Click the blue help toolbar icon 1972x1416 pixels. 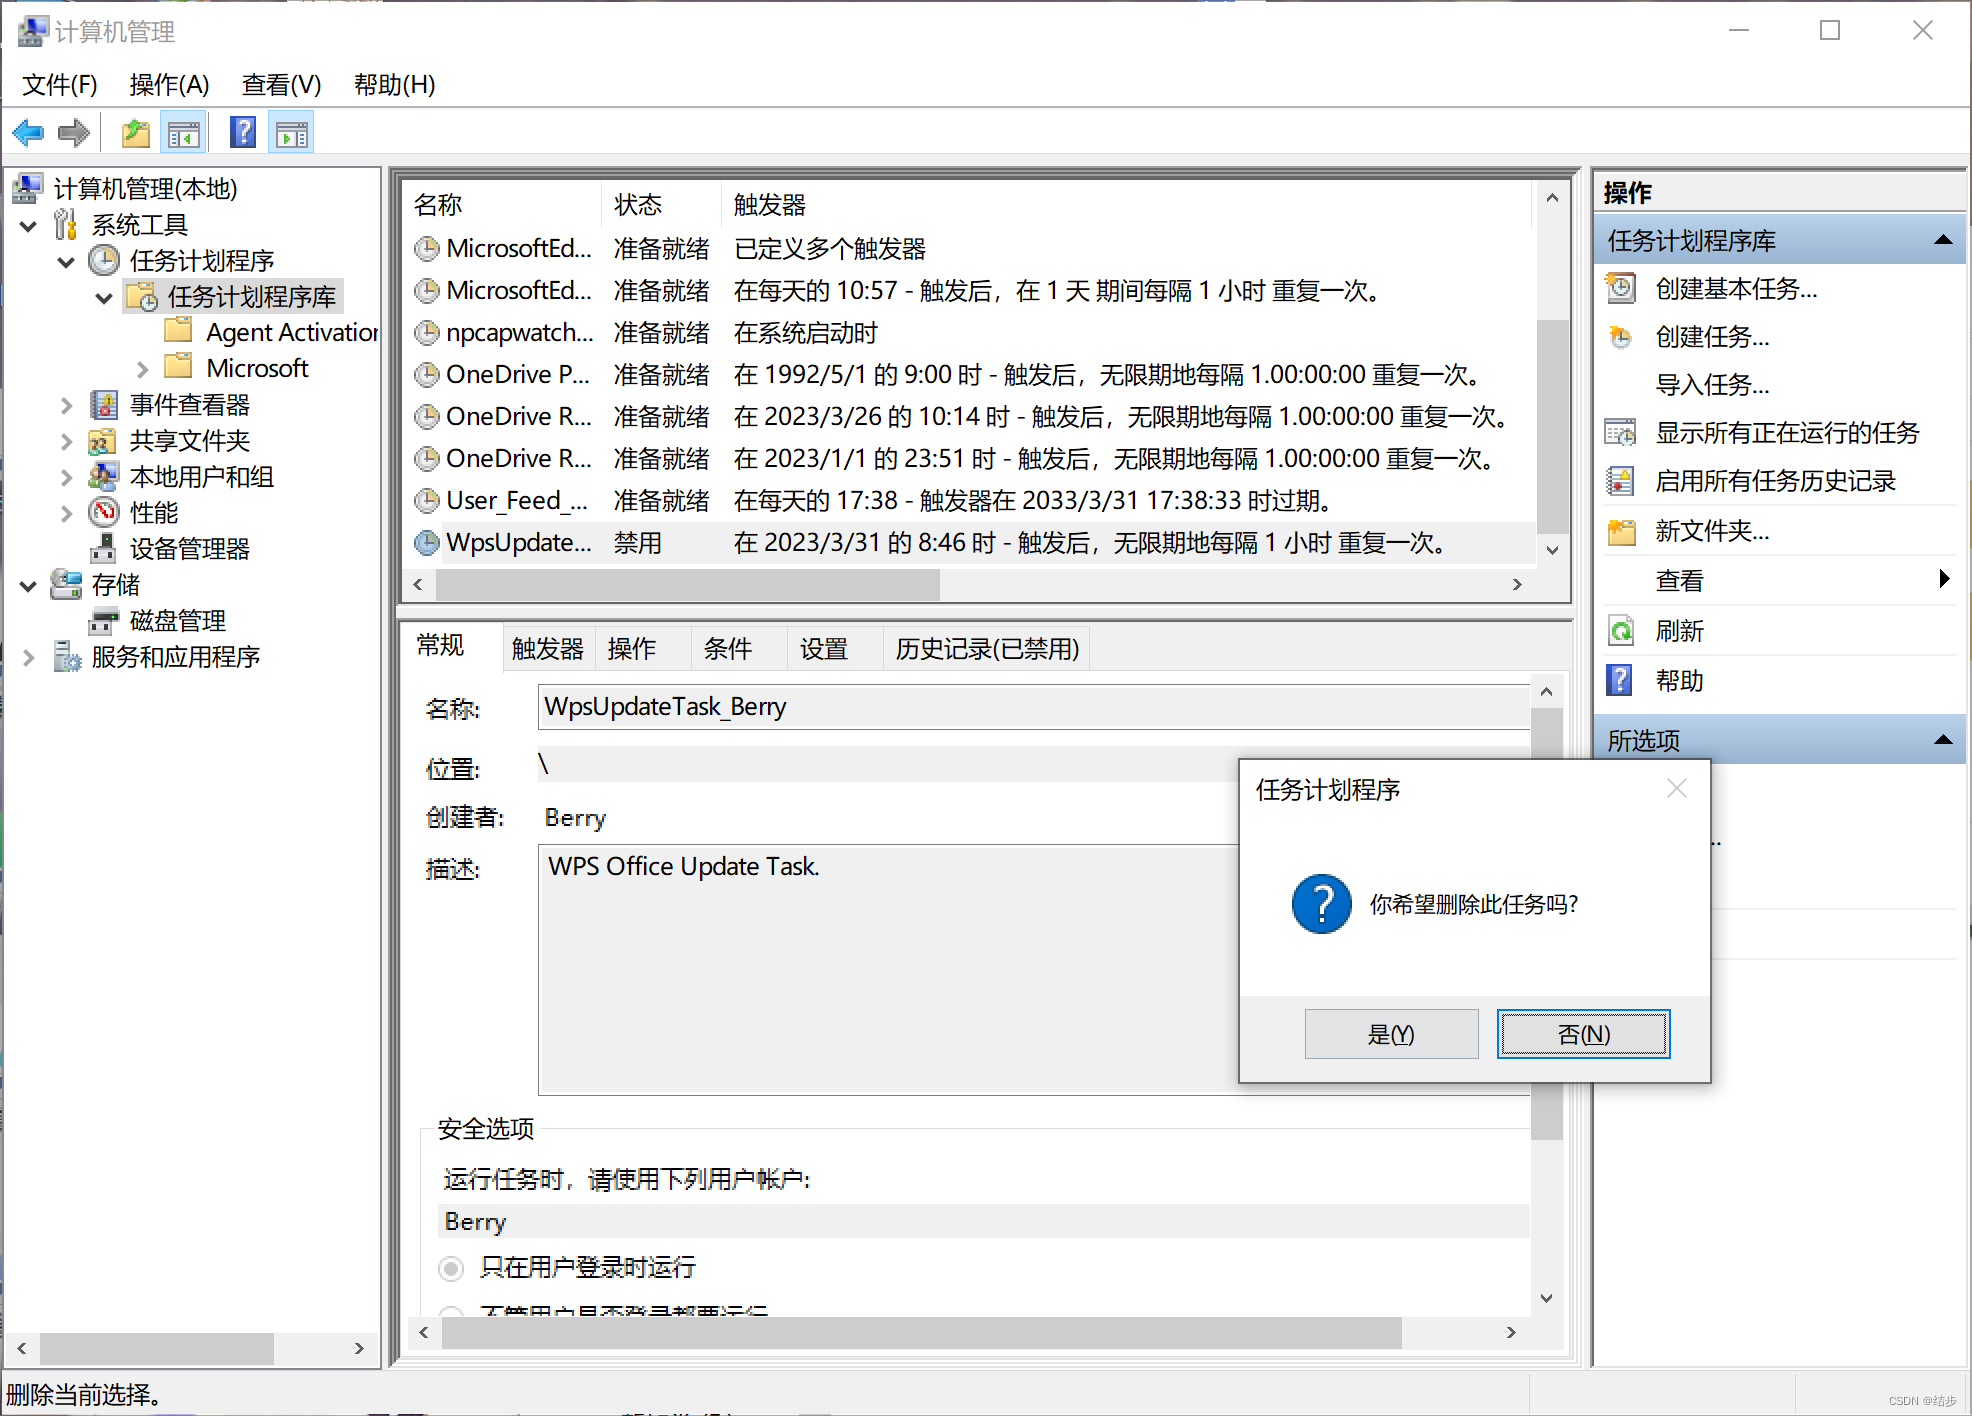pyautogui.click(x=242, y=133)
